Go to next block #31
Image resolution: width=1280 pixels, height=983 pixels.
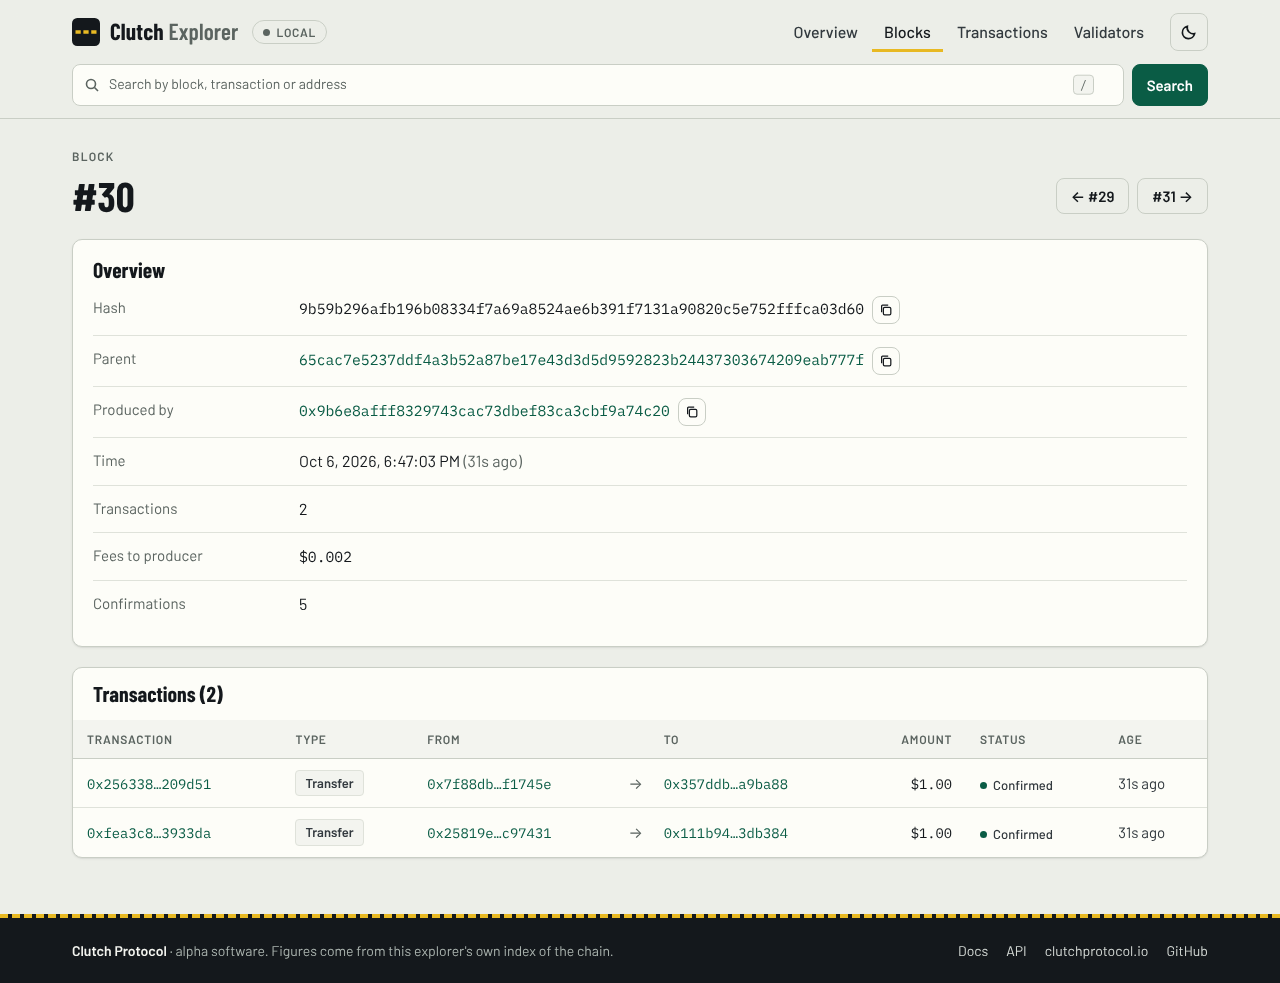coord(1172,196)
